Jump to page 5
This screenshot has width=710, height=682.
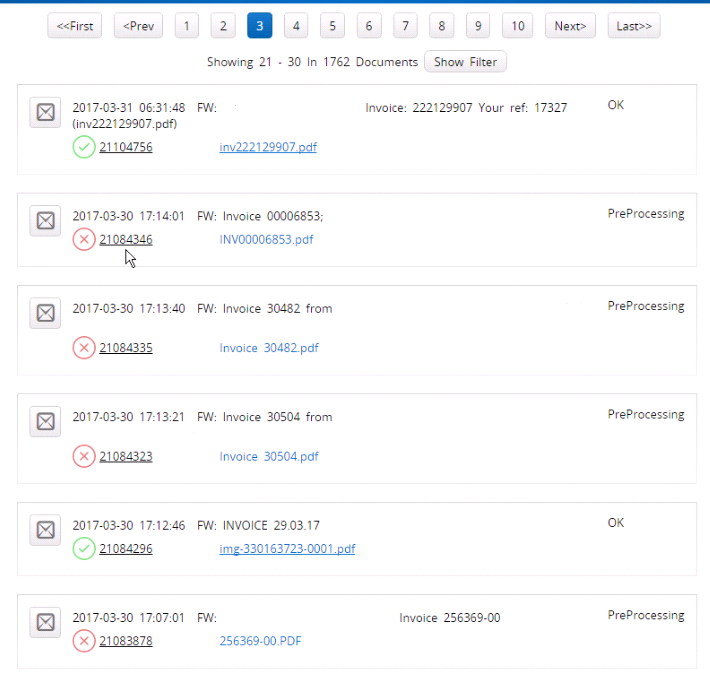point(332,26)
